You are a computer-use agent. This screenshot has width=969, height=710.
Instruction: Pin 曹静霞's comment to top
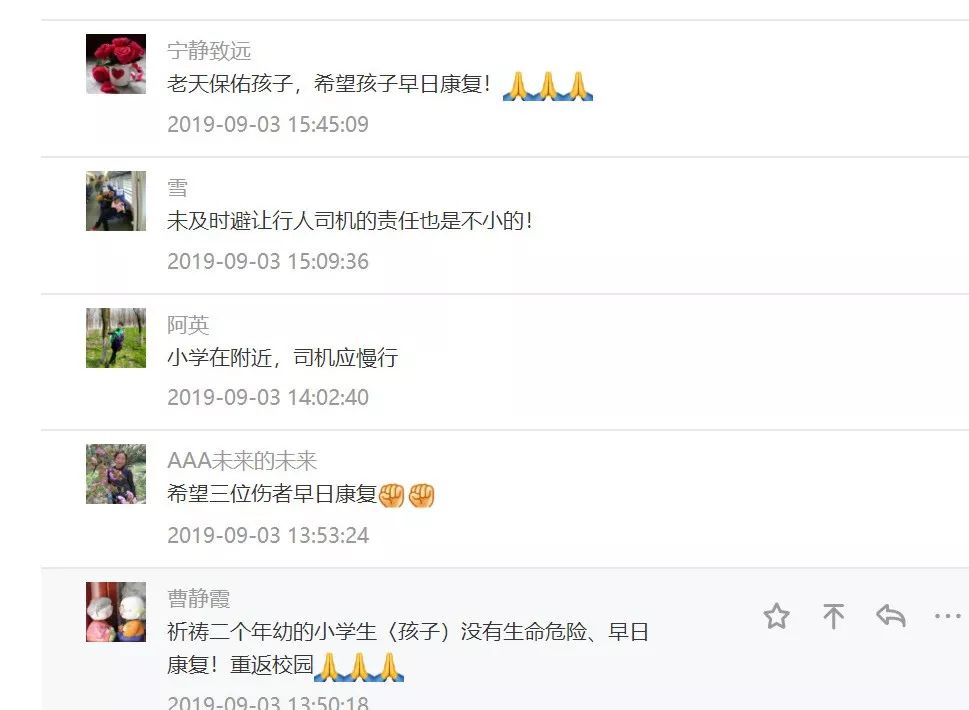pos(833,616)
